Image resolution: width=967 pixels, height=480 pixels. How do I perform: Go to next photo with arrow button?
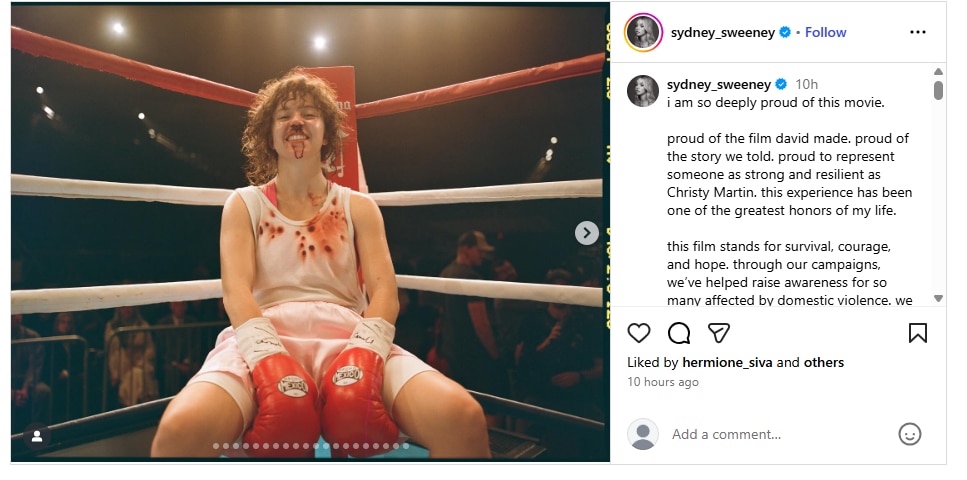[x=586, y=233]
